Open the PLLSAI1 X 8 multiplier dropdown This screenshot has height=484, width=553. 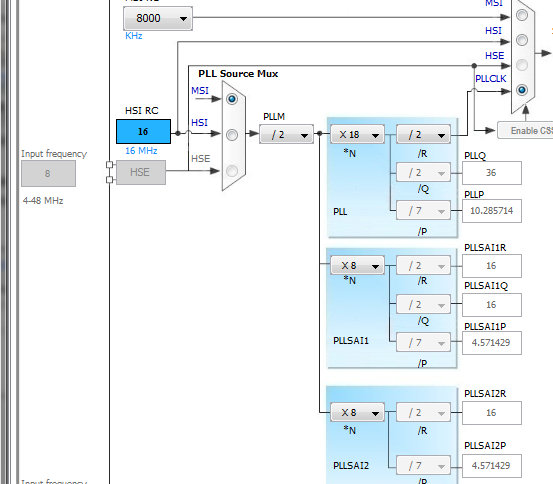[x=357, y=265]
